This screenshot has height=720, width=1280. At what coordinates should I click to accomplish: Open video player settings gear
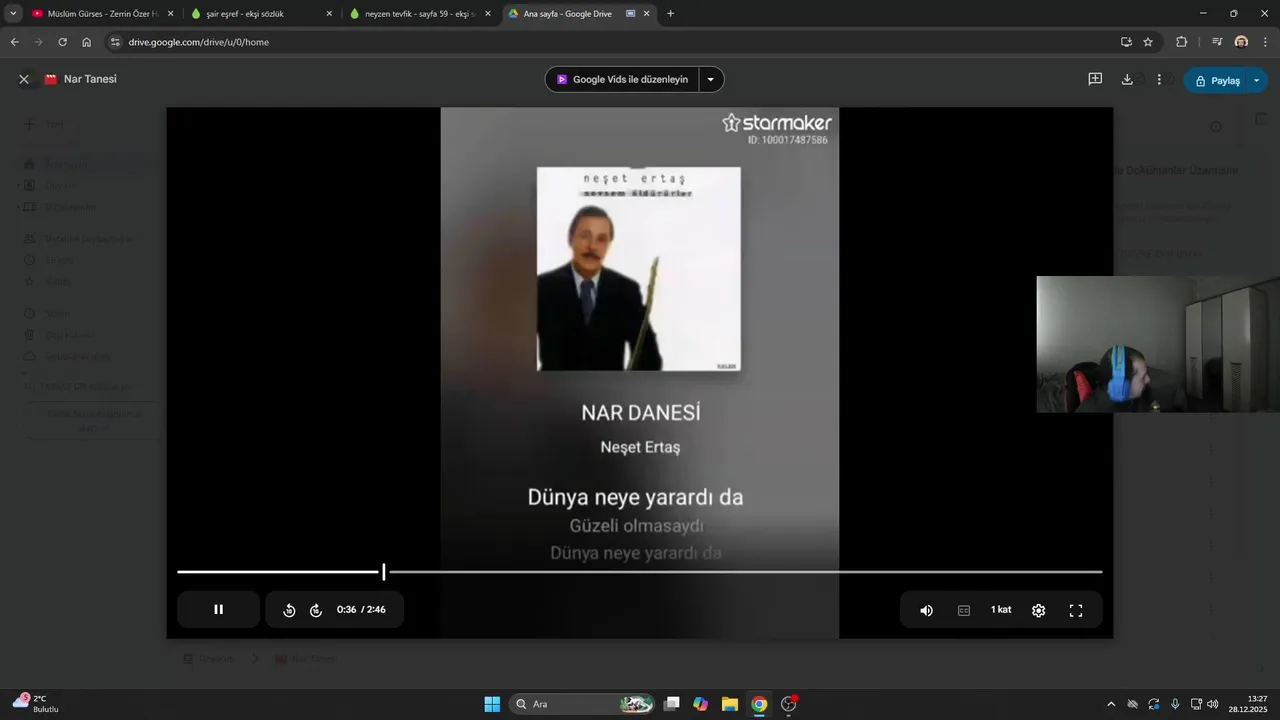tap(1038, 610)
